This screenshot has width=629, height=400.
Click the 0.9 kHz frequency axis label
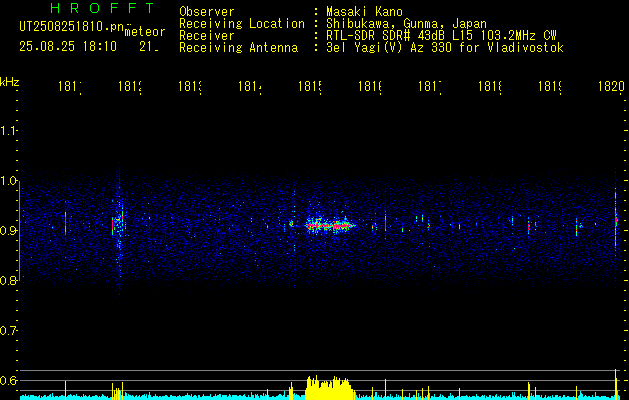8,231
